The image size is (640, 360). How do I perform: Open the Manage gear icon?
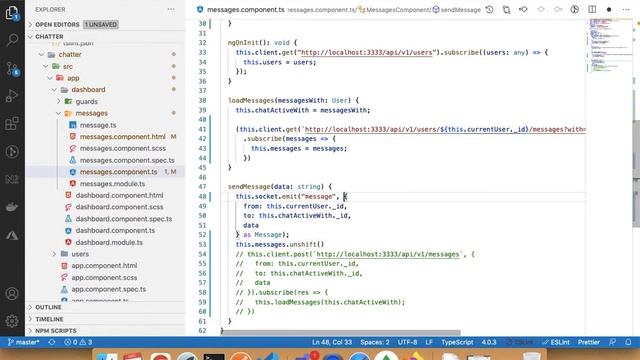12,321
